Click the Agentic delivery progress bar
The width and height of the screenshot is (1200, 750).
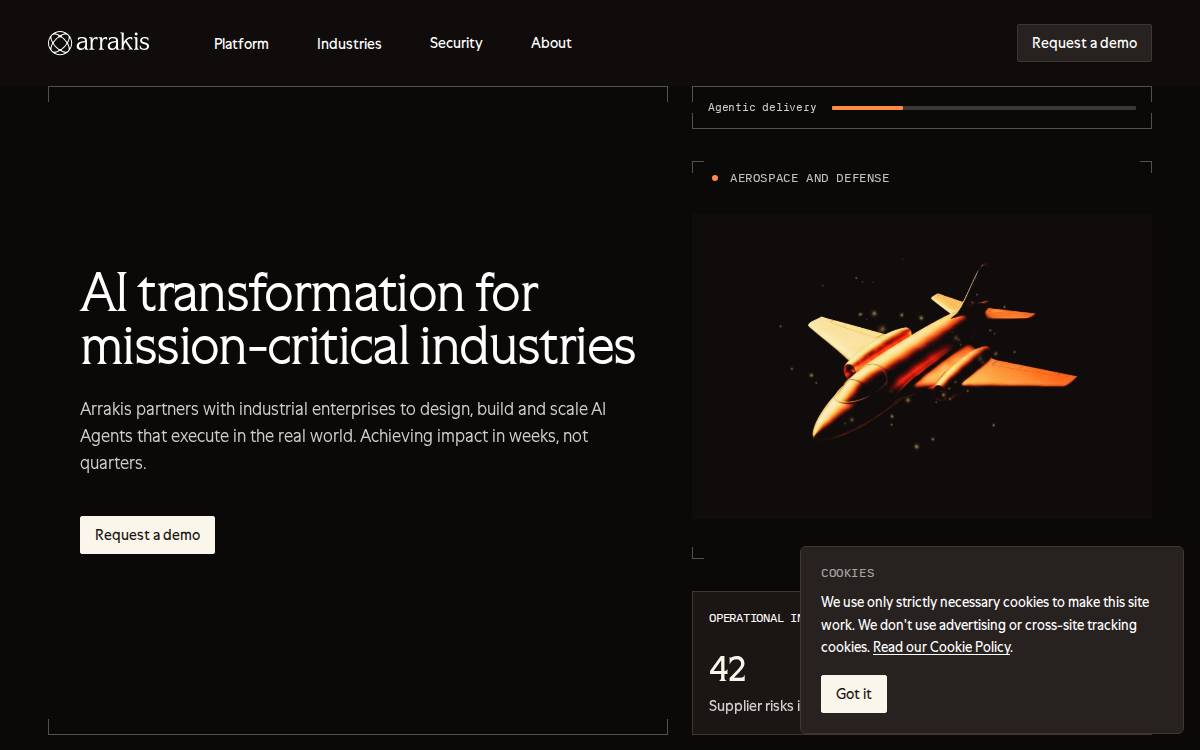(x=984, y=108)
